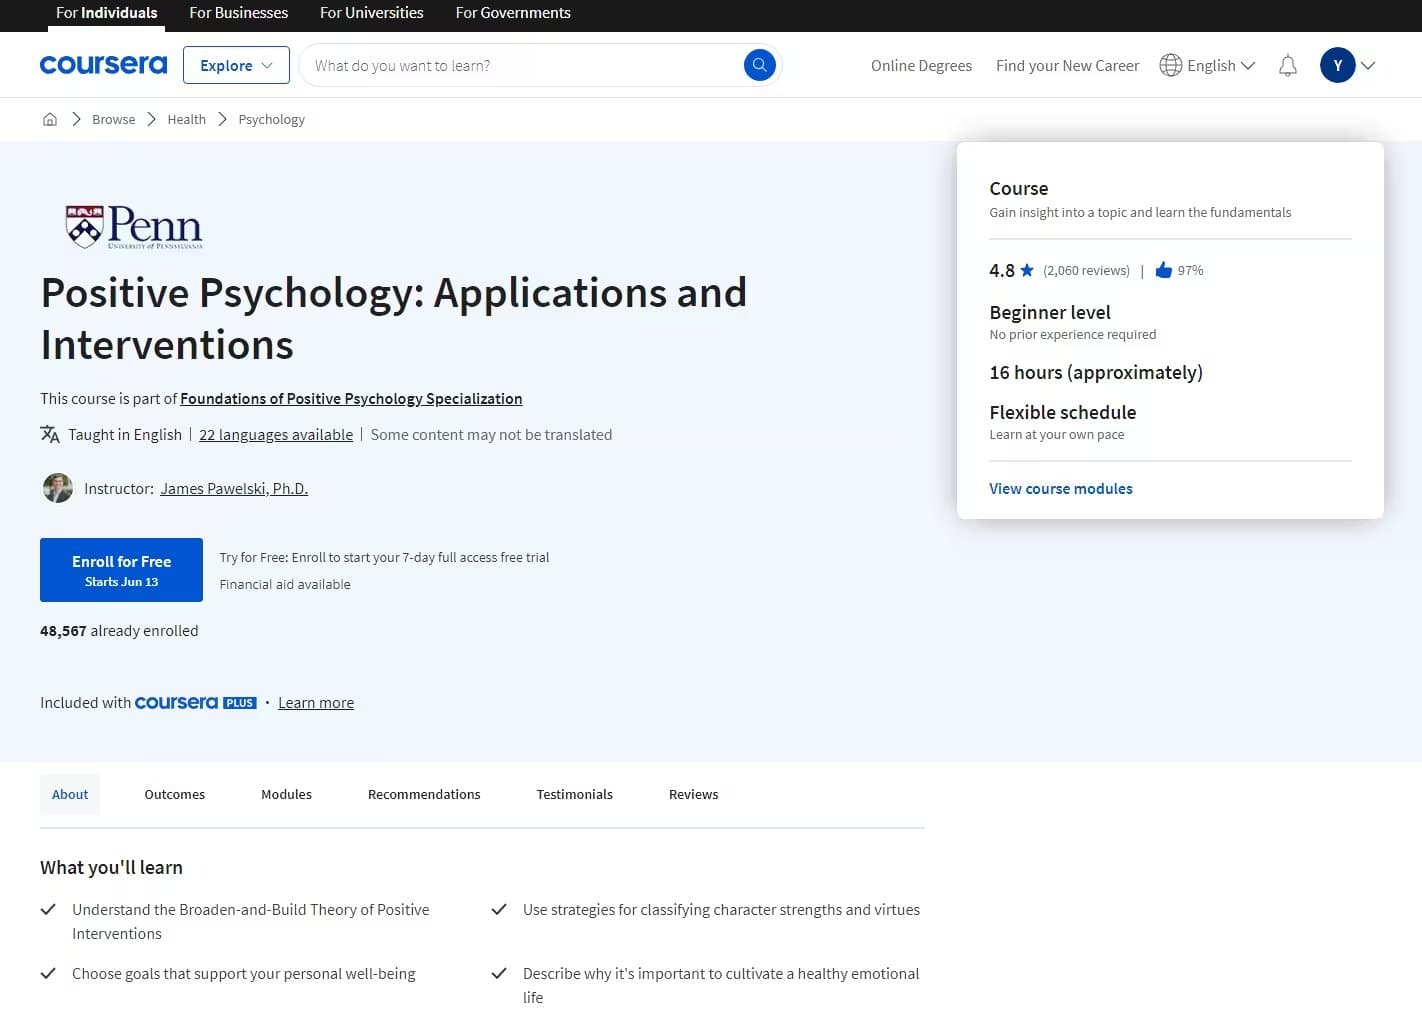Image resolution: width=1422 pixels, height=1024 pixels.
Task: Click Health breadcrumb link
Action: (x=186, y=119)
